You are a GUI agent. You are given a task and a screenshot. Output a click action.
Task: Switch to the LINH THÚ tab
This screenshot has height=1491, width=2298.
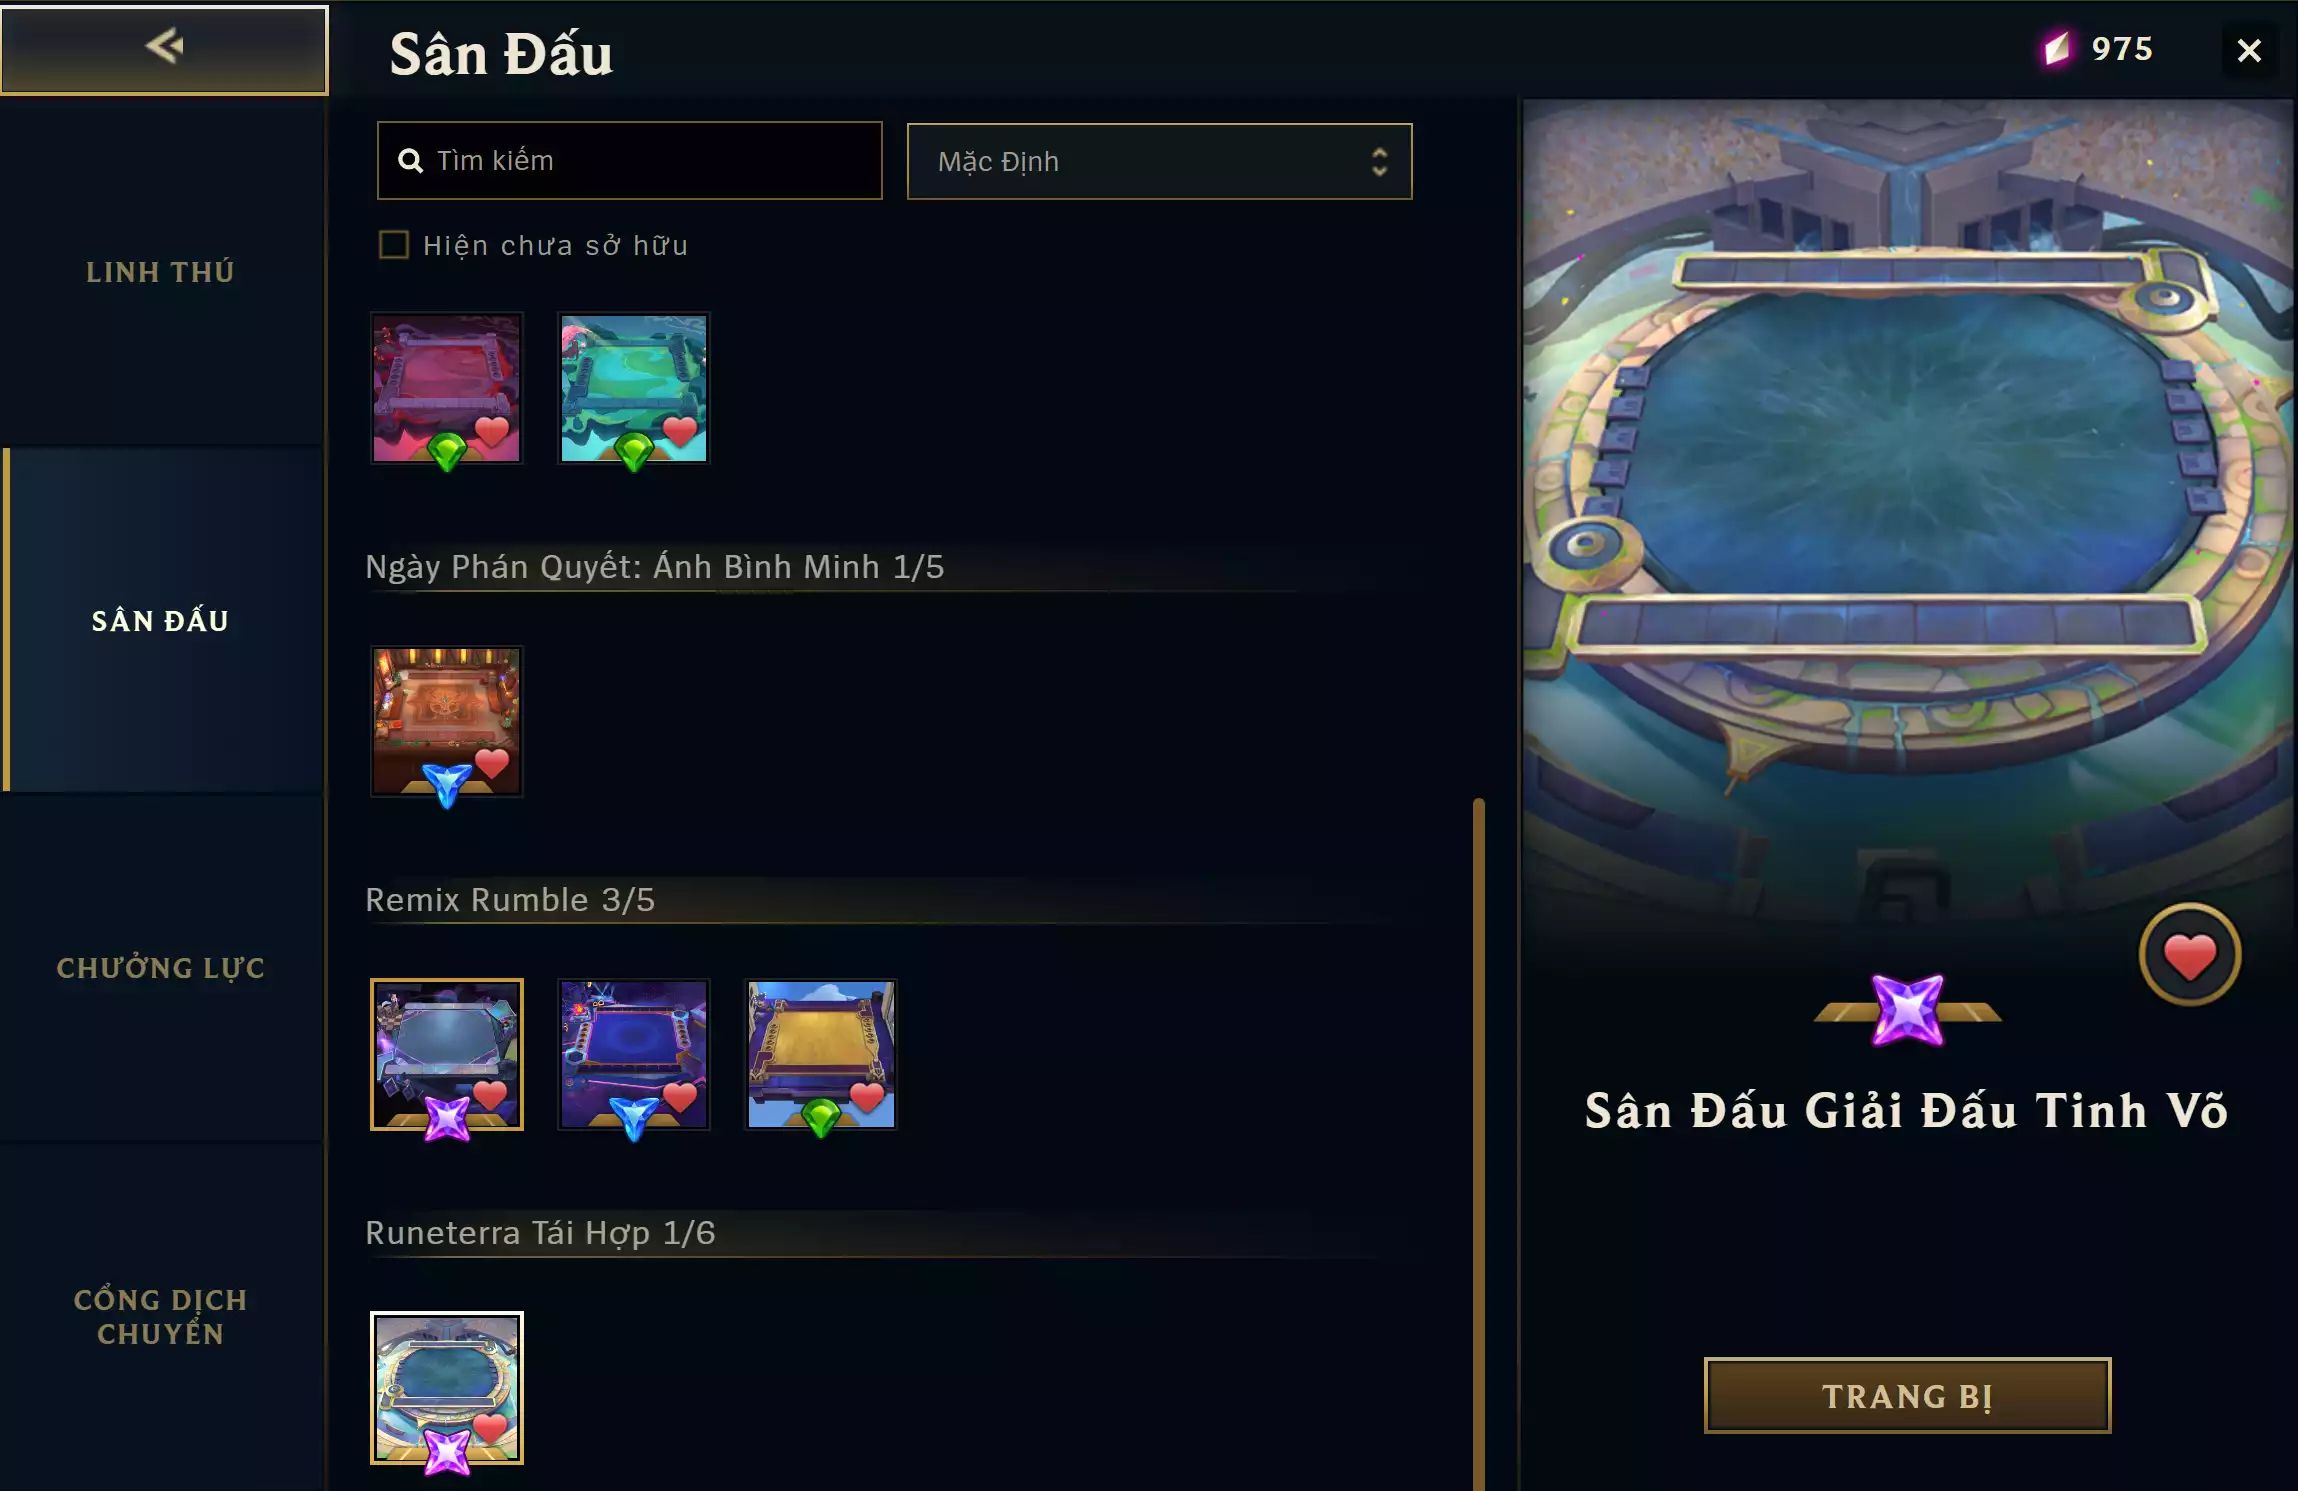[x=160, y=271]
